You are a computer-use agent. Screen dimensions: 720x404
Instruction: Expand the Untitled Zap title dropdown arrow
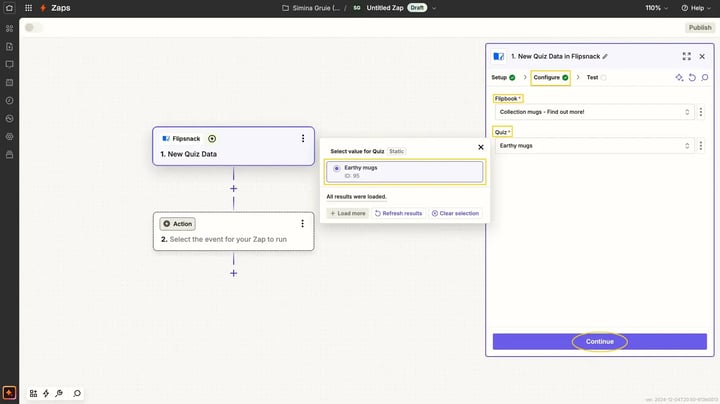[x=434, y=8]
